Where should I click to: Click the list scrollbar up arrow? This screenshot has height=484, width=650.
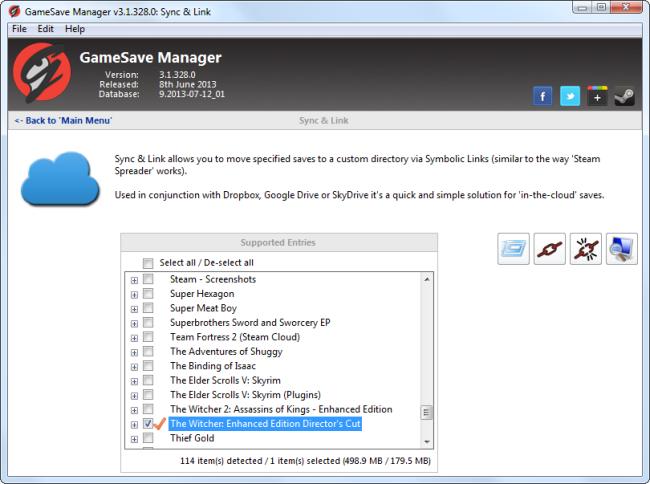coord(427,279)
